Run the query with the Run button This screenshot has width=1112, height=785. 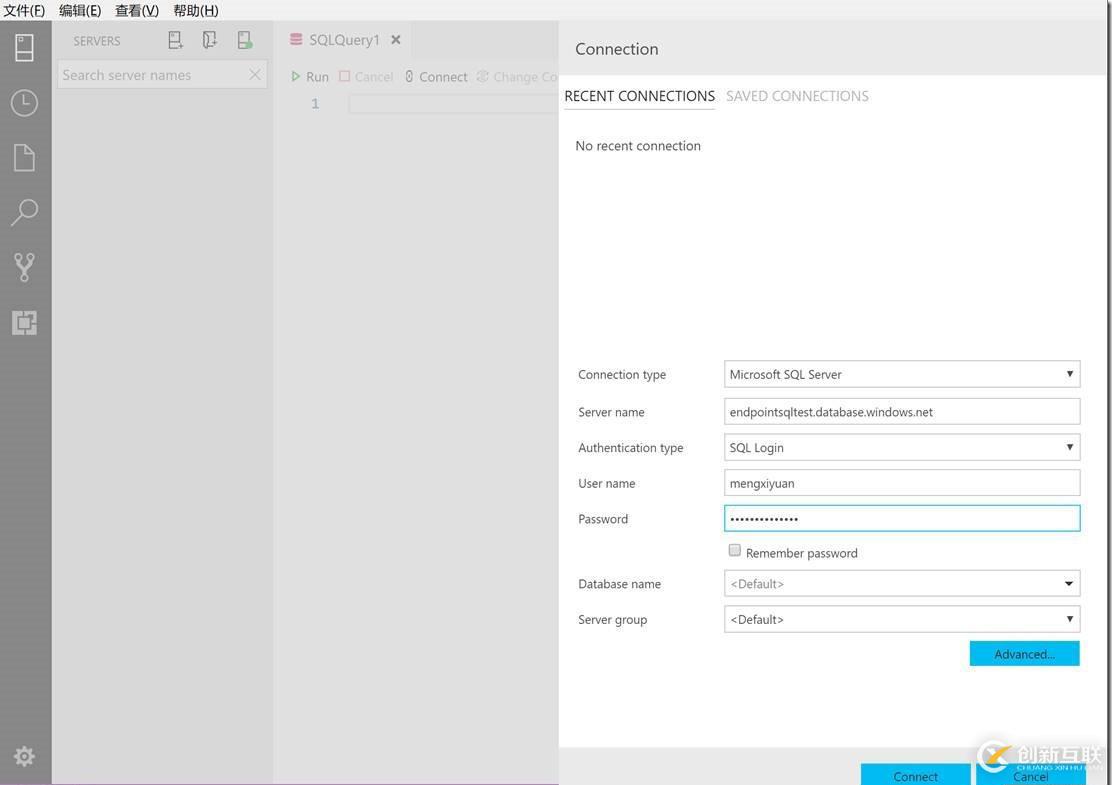tap(310, 77)
